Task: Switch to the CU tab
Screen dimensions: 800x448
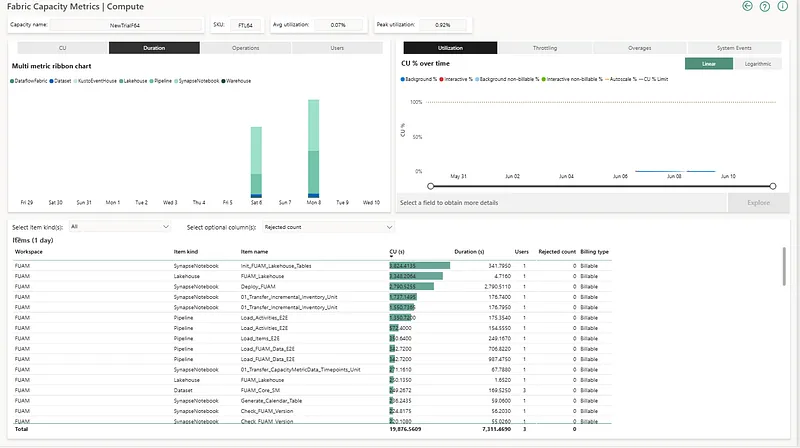Action: coord(63,48)
